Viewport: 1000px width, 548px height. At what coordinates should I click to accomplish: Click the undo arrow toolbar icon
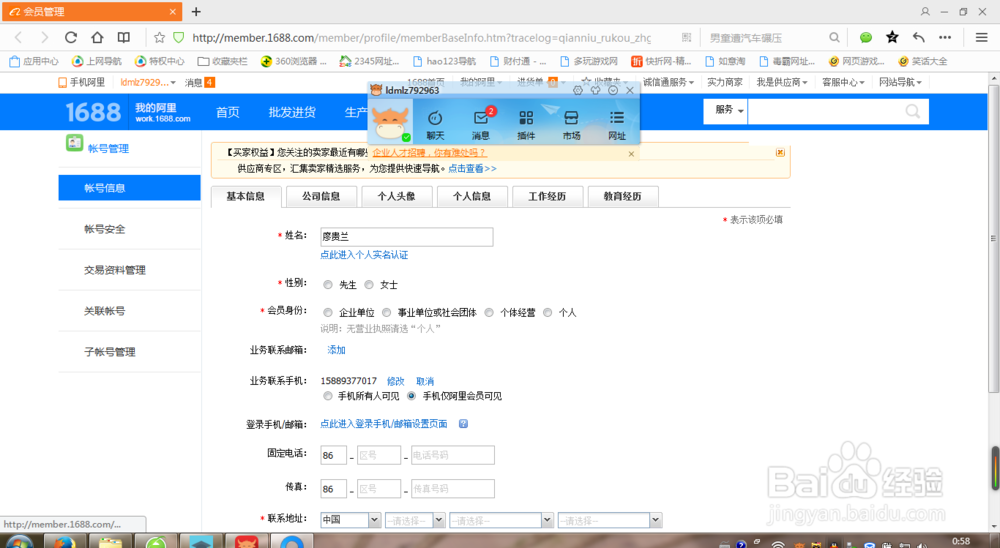pyautogui.click(x=918, y=38)
